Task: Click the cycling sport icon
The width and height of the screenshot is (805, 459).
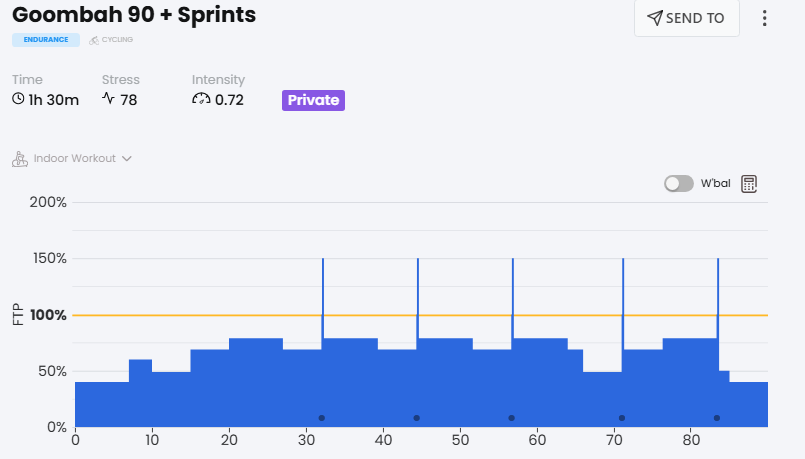Action: click(94, 41)
